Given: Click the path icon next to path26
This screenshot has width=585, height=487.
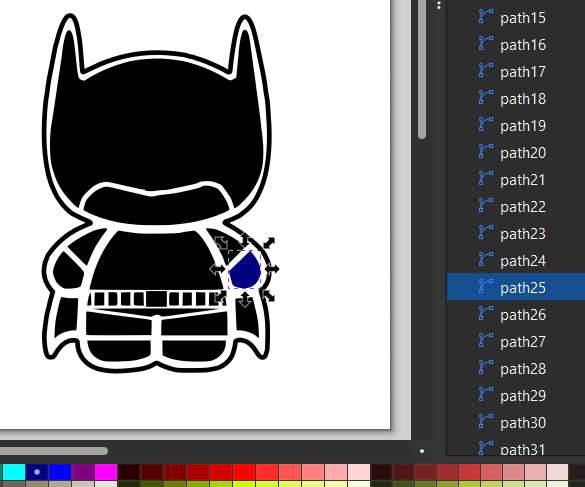Looking at the screenshot, I should pos(485,313).
